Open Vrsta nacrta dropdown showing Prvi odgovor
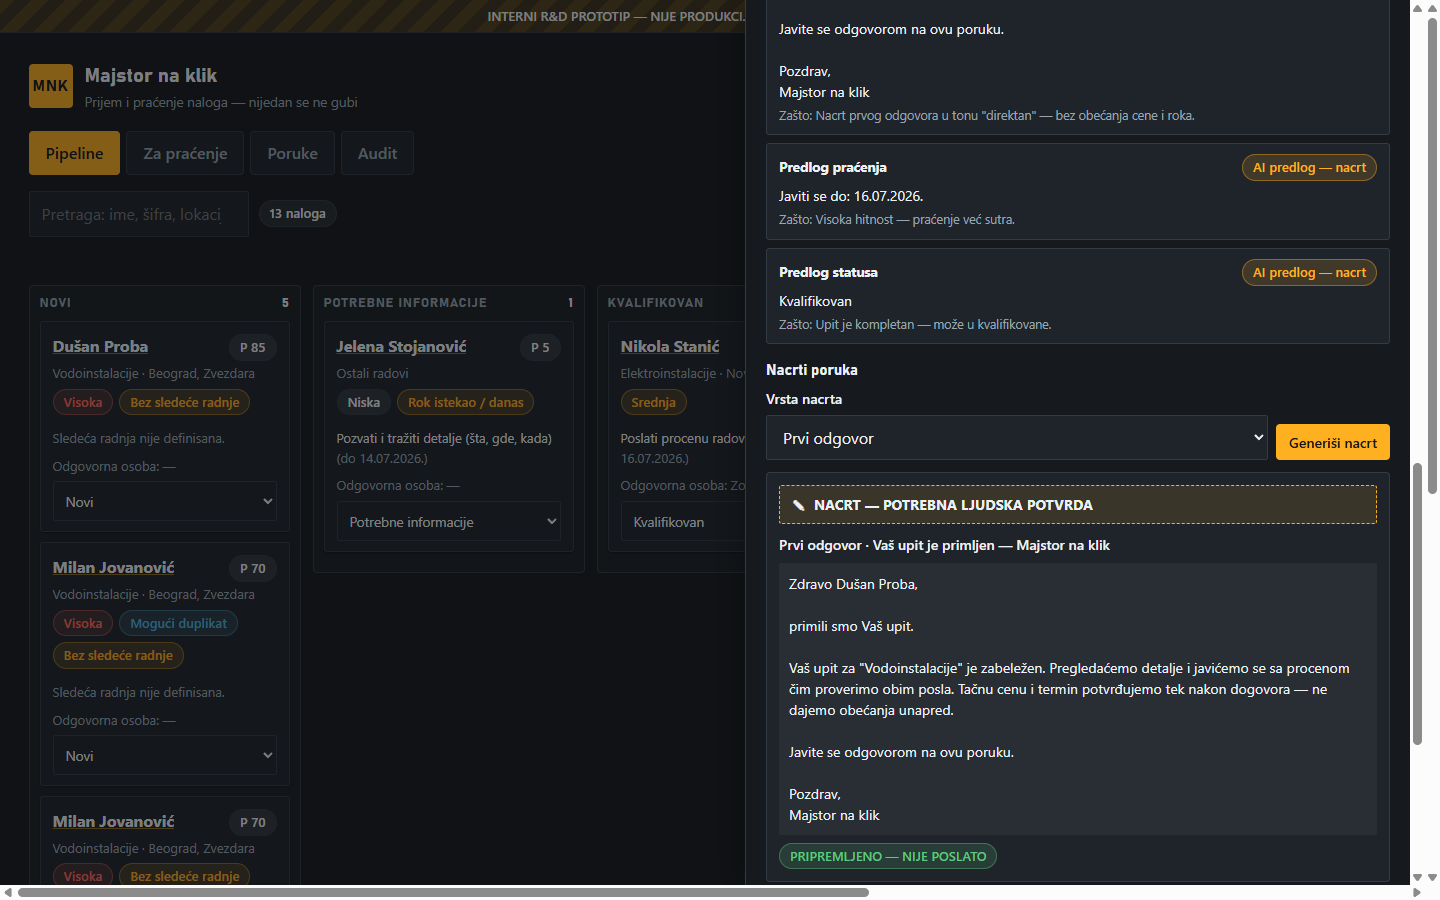The image size is (1440, 900). point(1017,438)
